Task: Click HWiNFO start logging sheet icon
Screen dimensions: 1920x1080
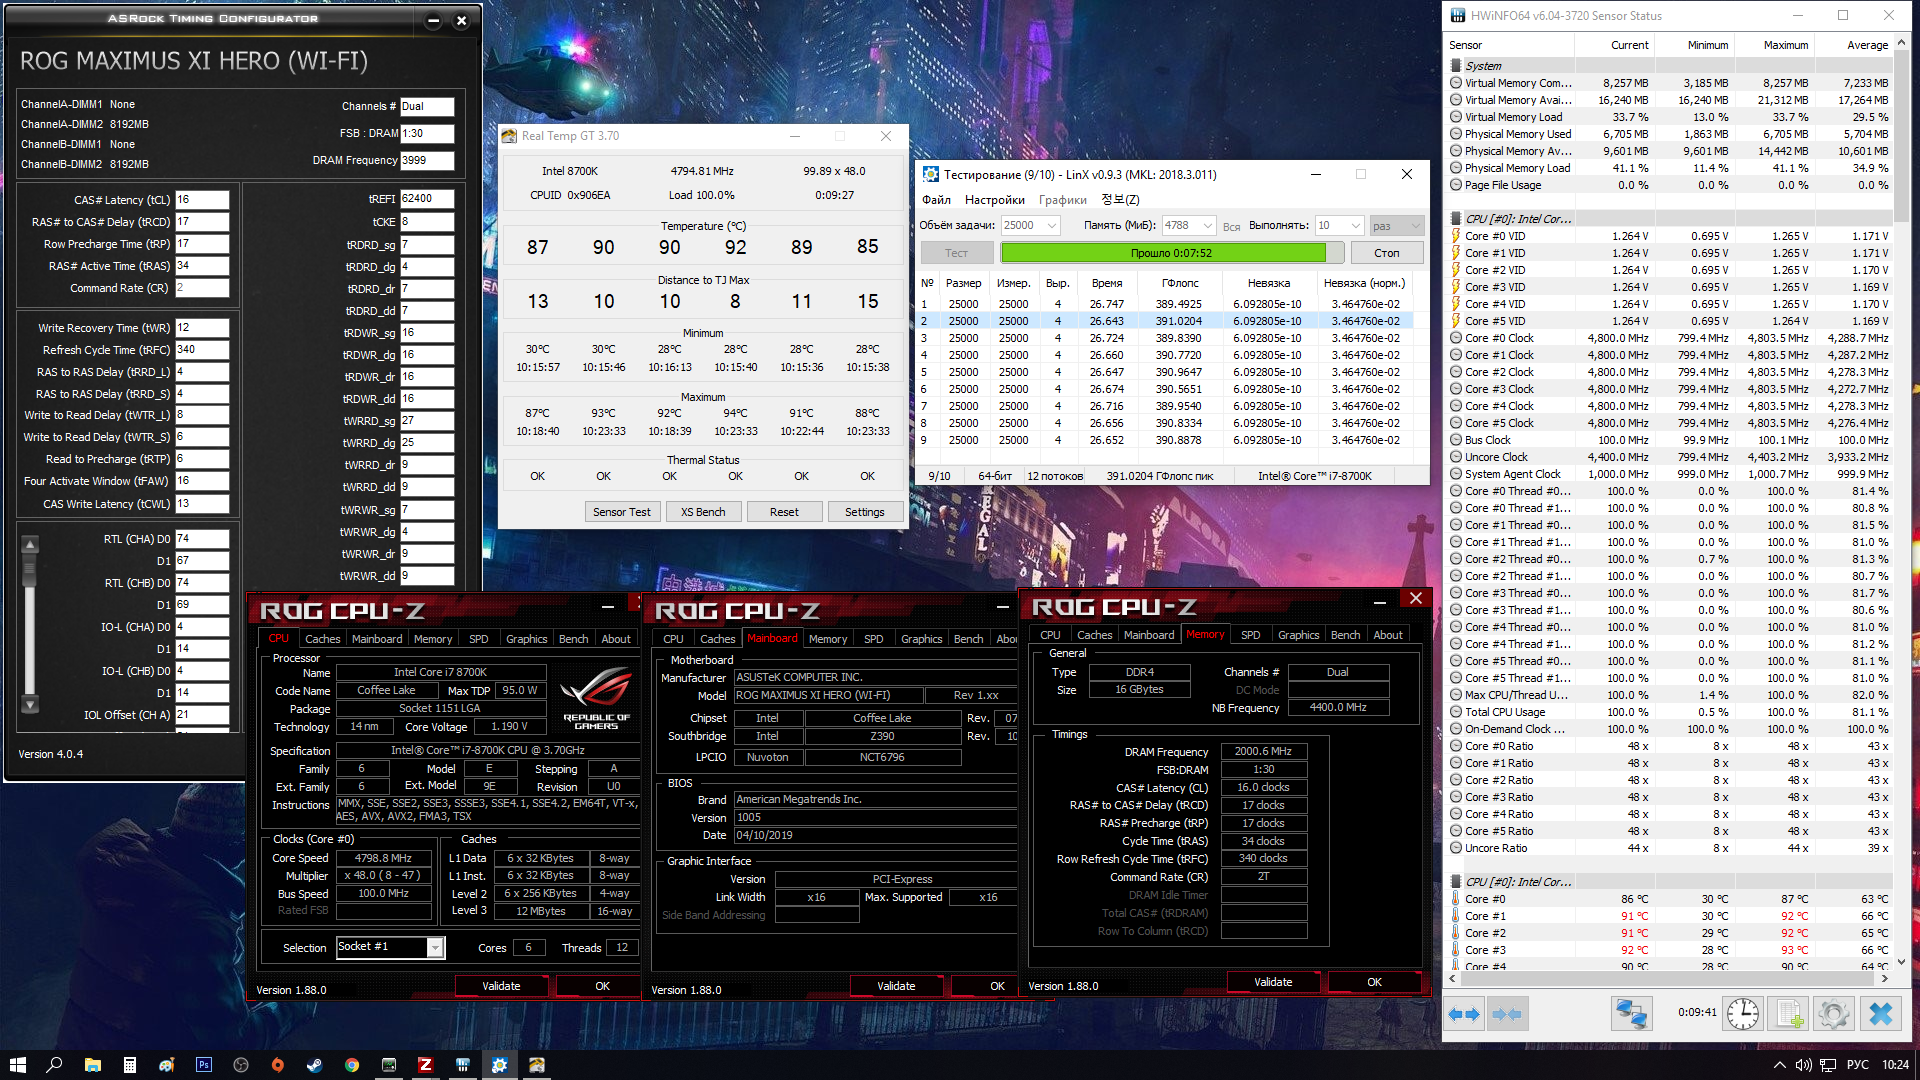Action: coord(1789,1014)
